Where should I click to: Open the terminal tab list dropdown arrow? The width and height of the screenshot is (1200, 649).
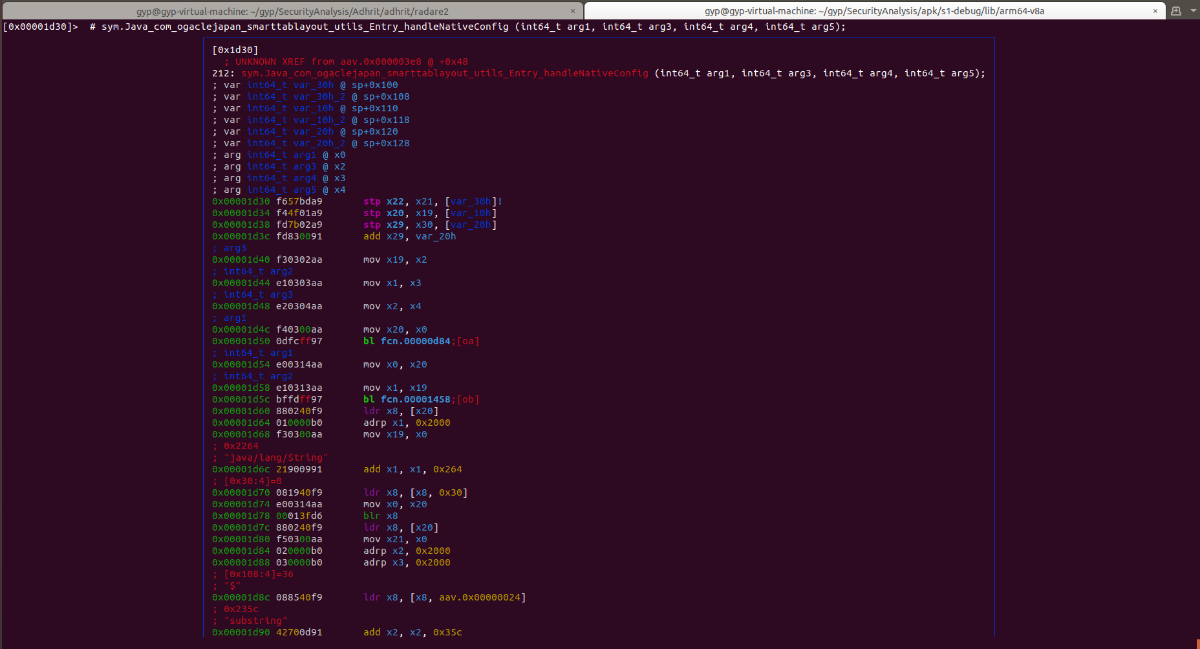click(x=1192, y=9)
